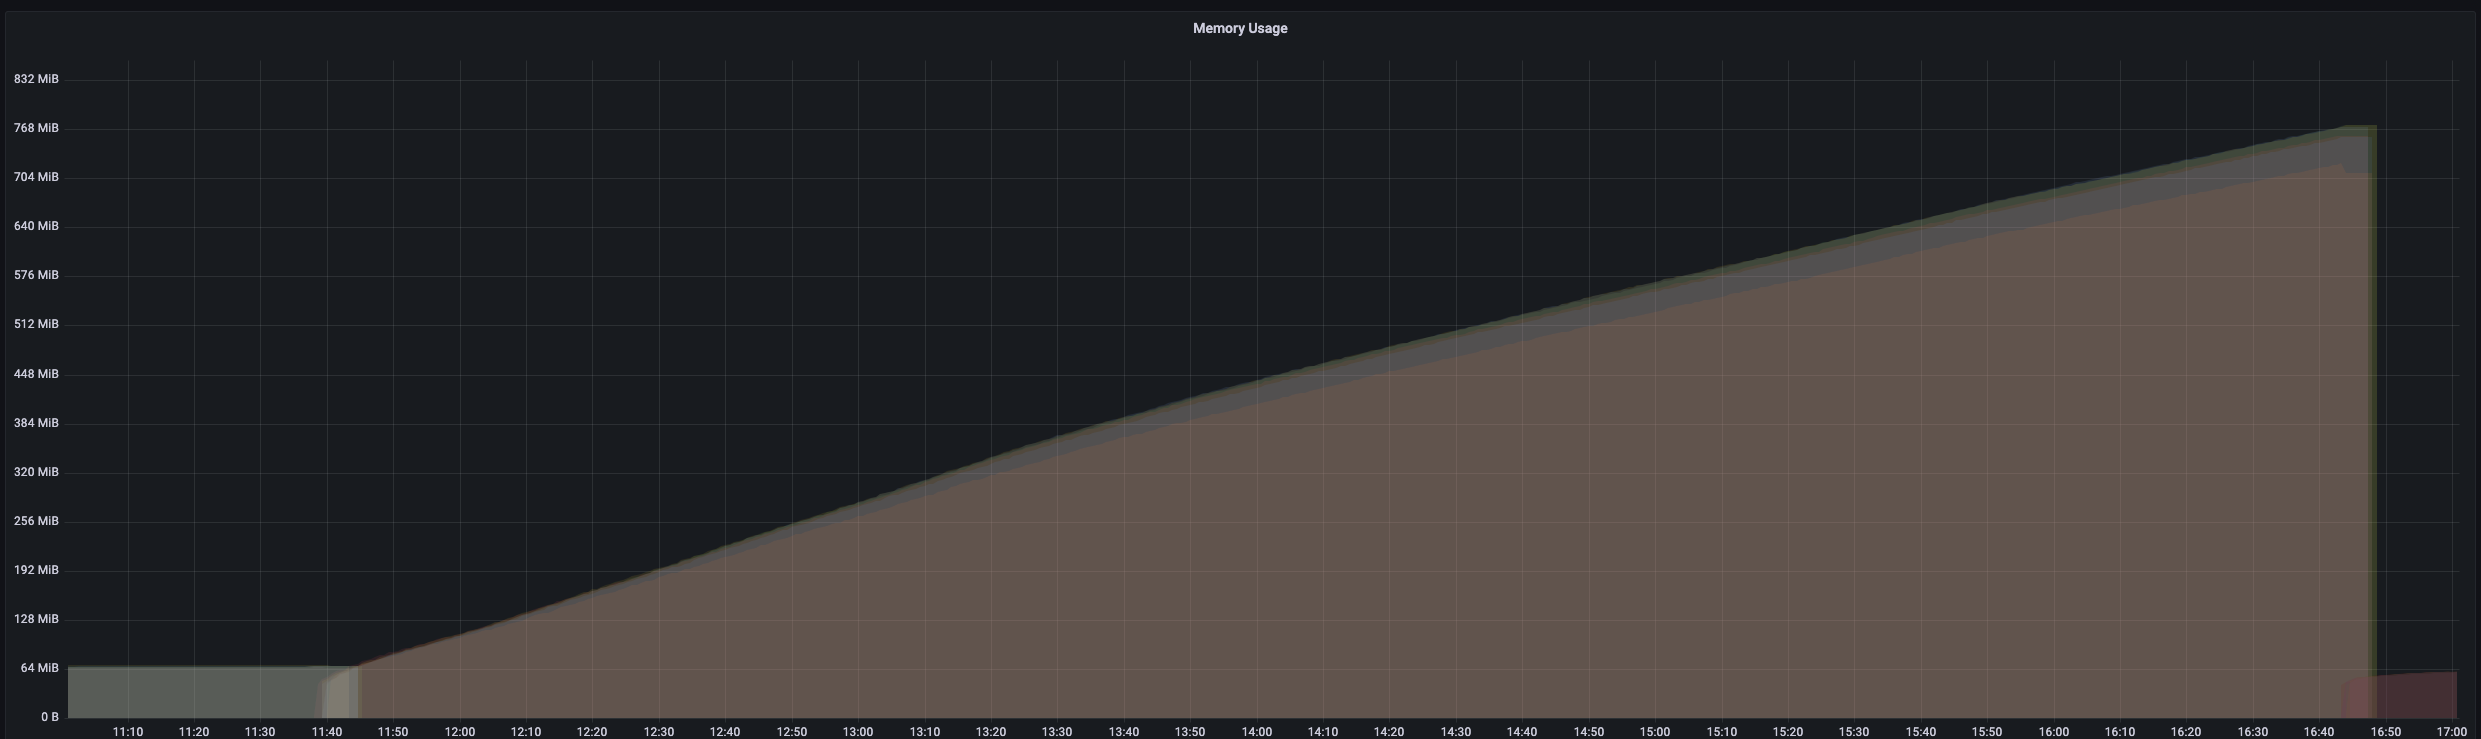Select the 704 MiB y-axis label

click(x=36, y=177)
